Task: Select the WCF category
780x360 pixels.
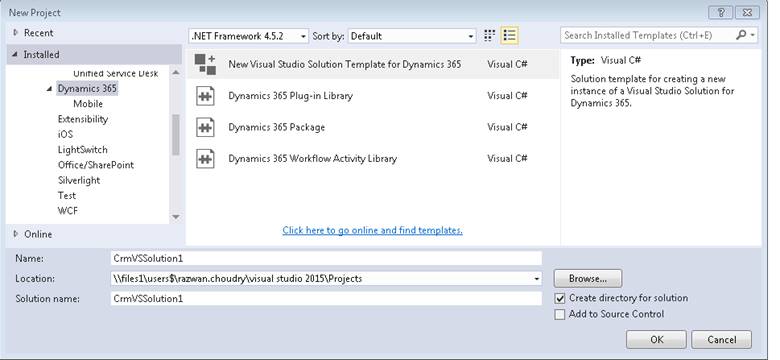Action: pyautogui.click(x=68, y=211)
